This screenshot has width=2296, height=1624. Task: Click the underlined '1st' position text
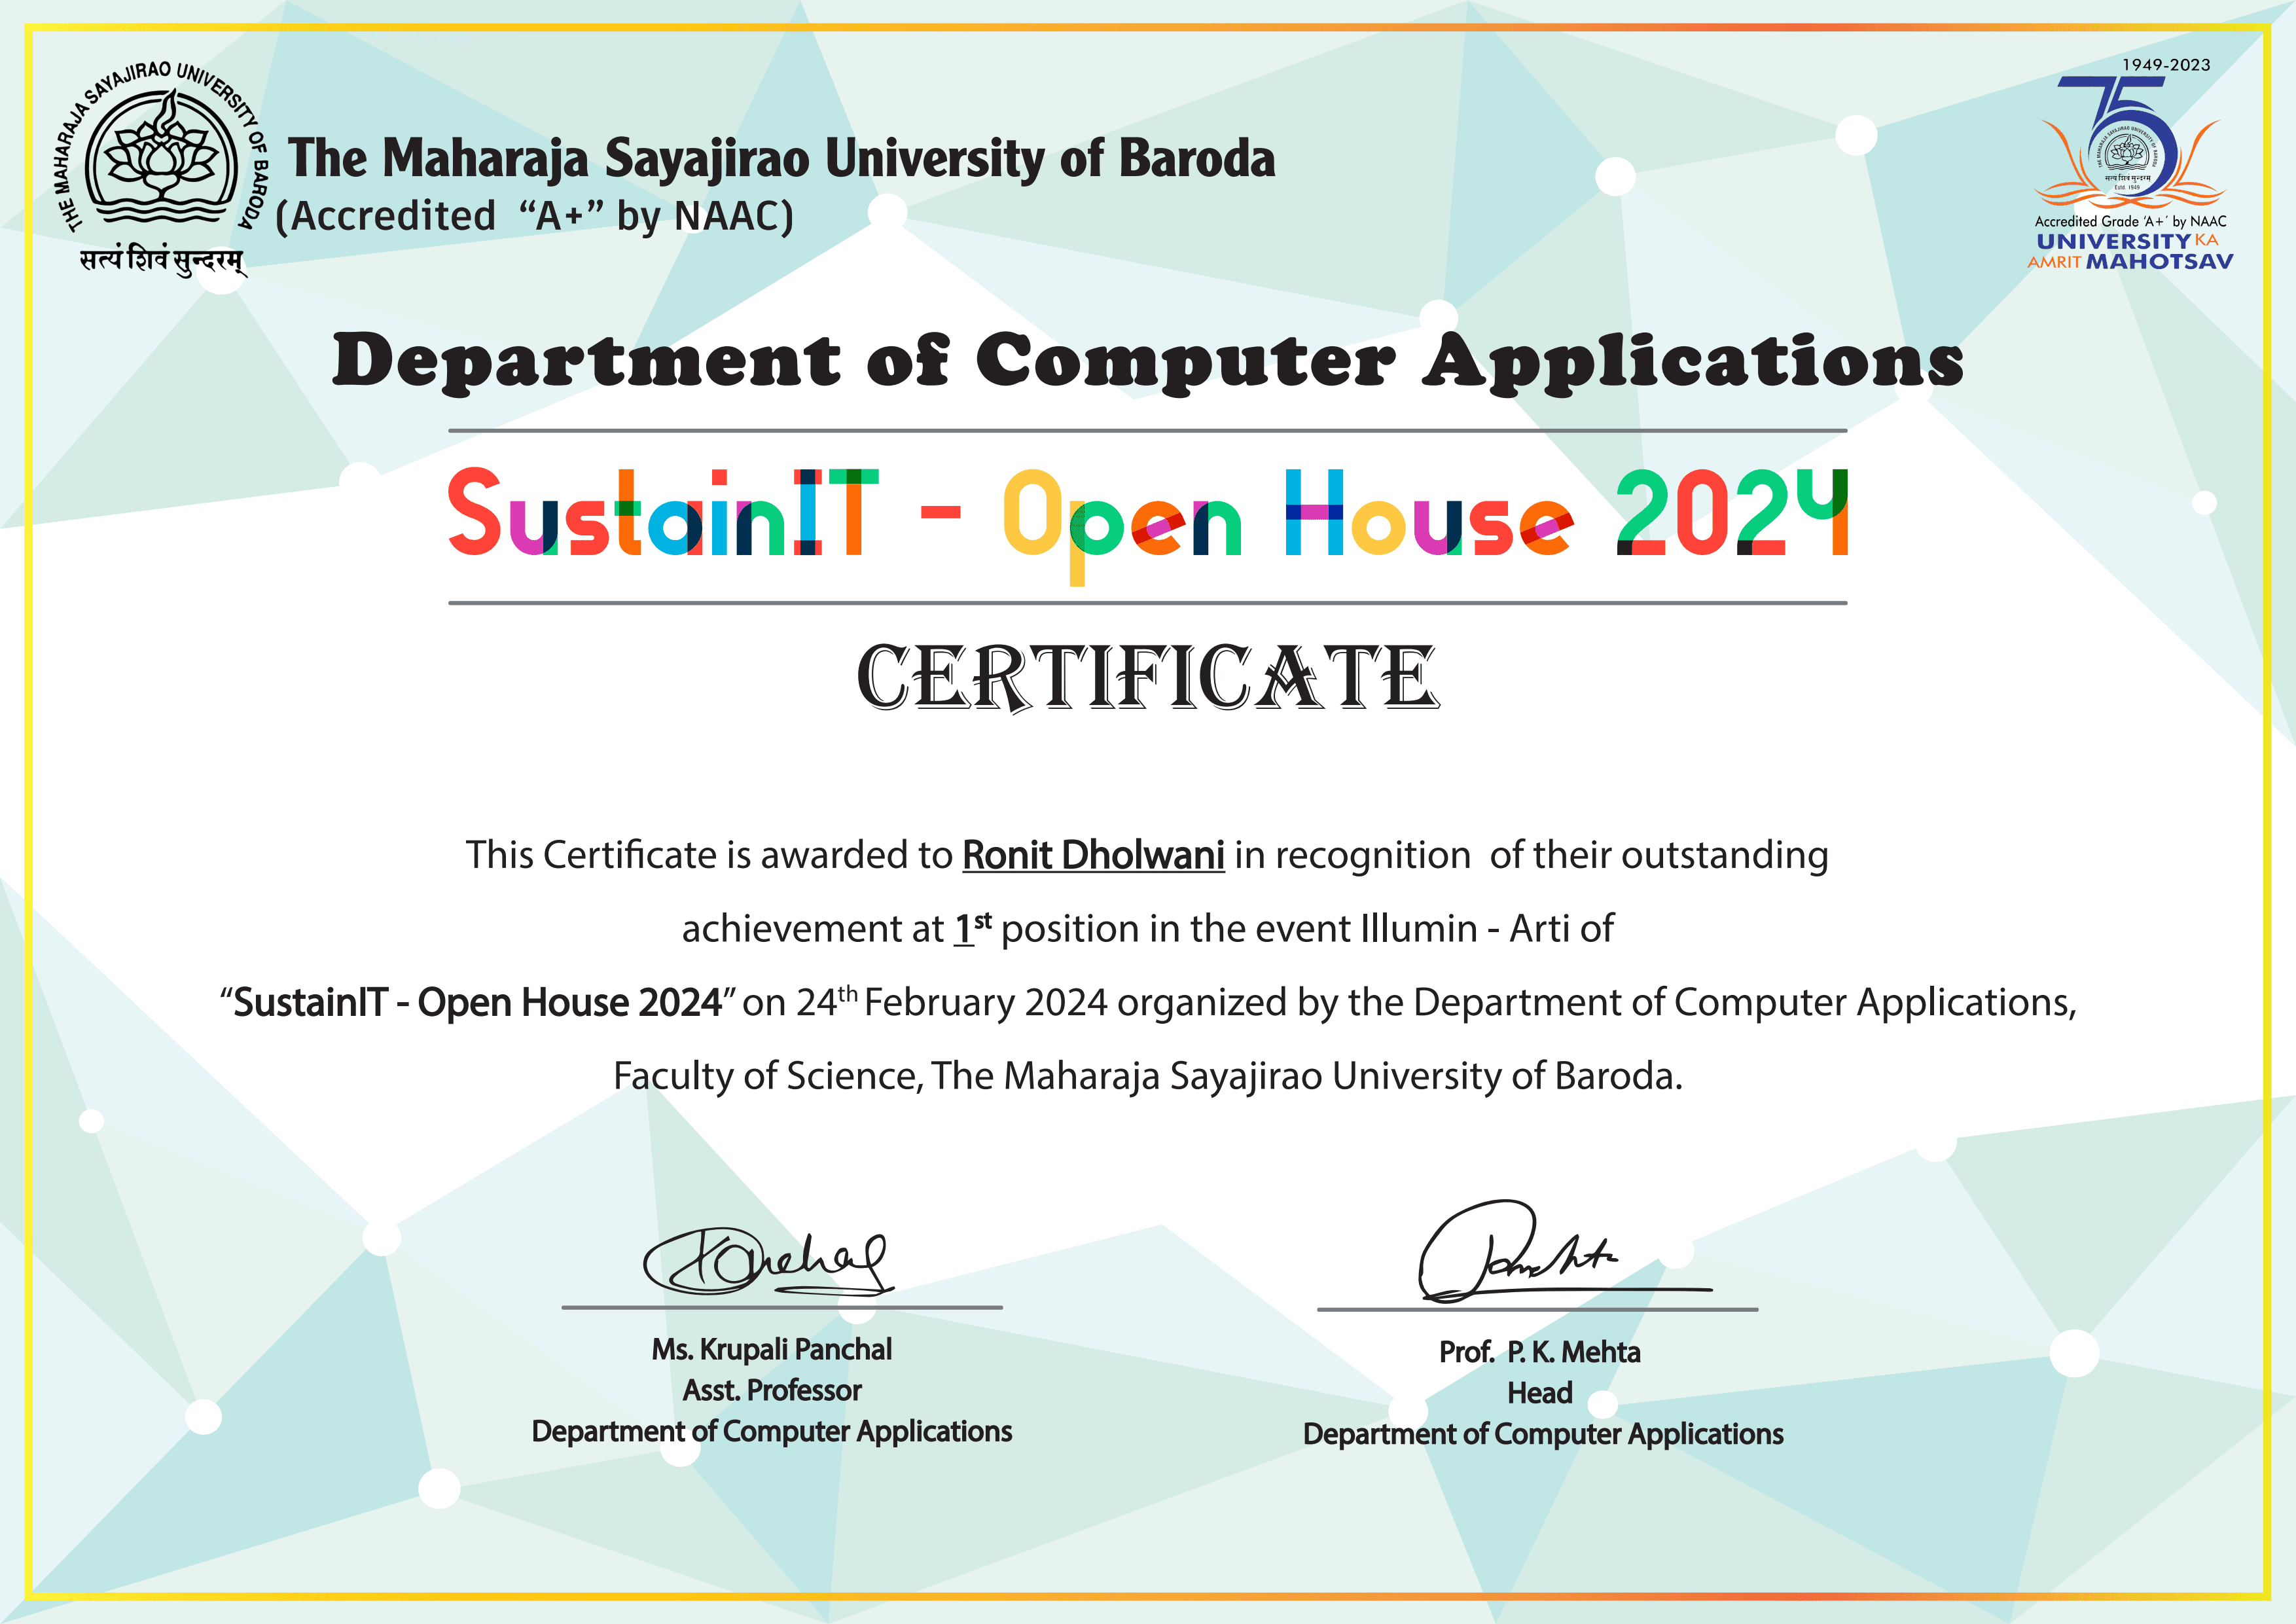coord(972,928)
